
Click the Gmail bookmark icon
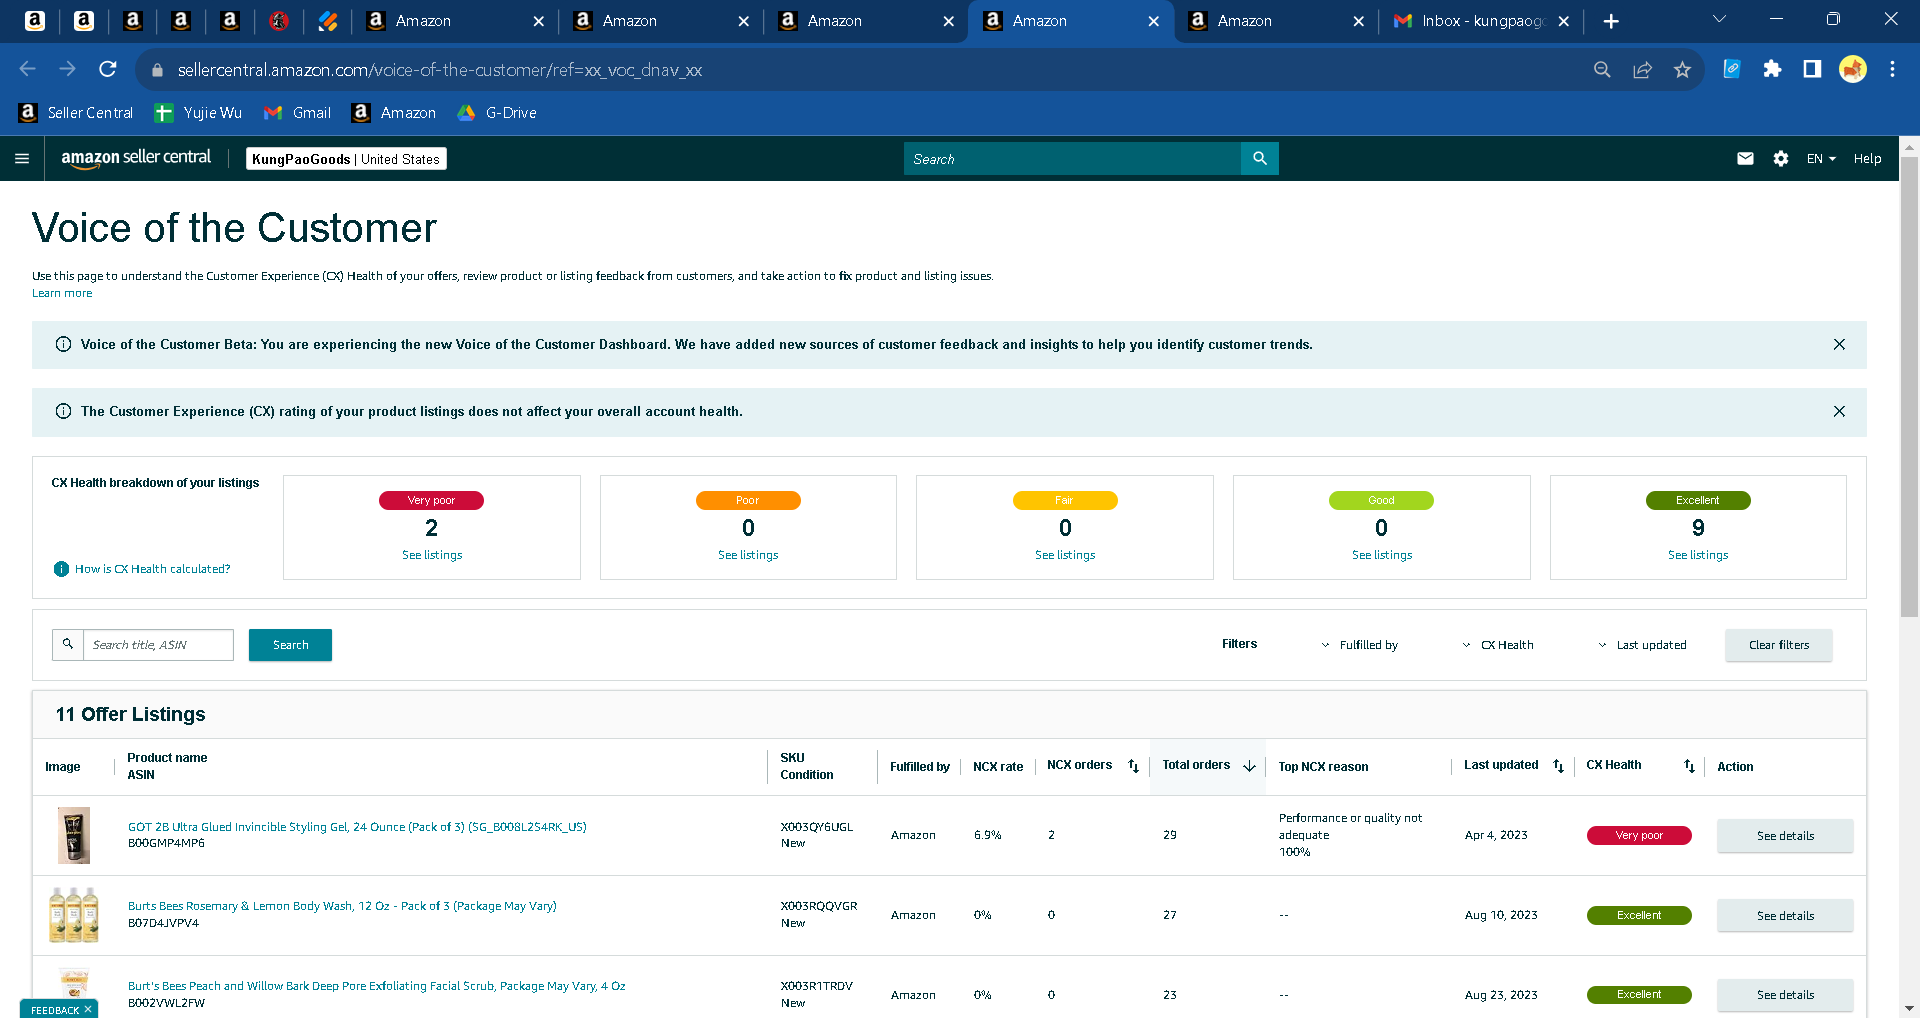[272, 113]
